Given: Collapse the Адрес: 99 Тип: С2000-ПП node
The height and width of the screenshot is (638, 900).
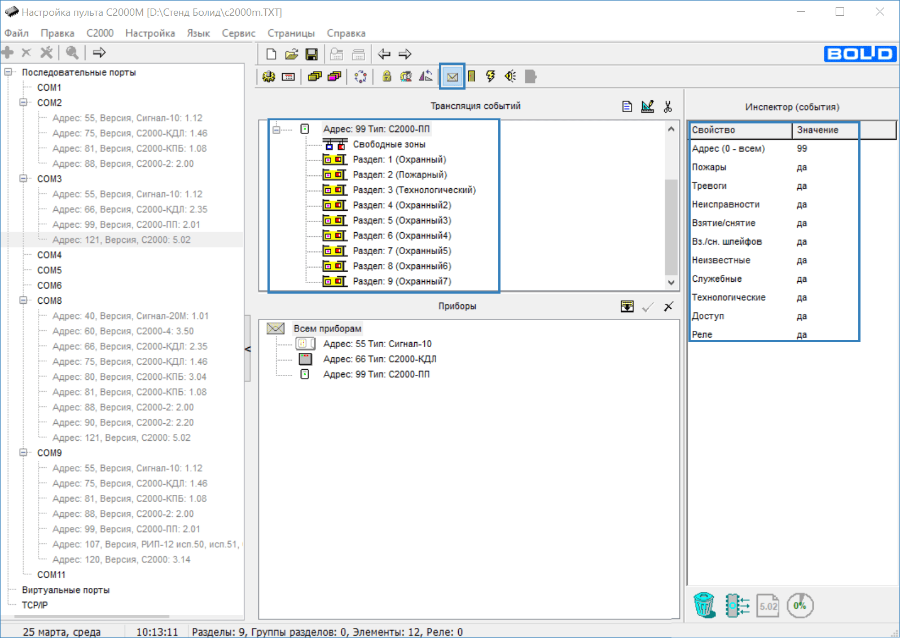Looking at the screenshot, I should 276,129.
